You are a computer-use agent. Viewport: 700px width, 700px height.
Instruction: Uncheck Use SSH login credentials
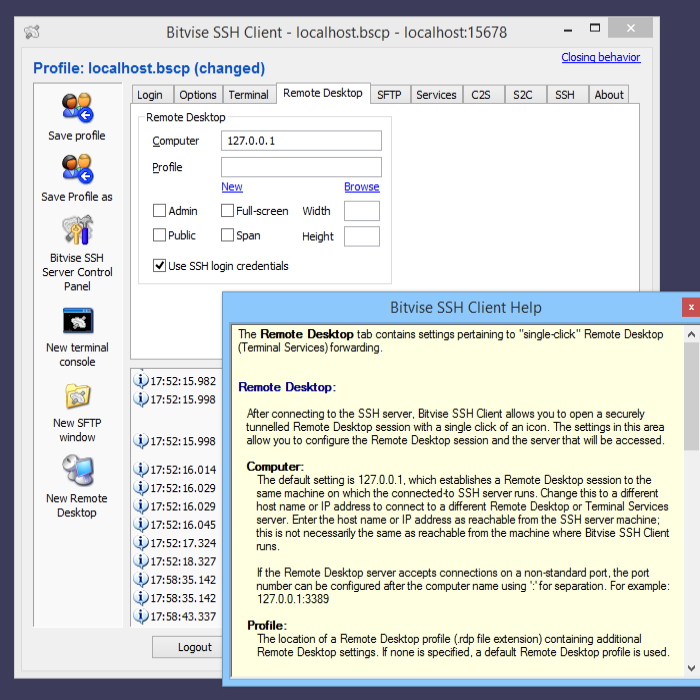point(159,266)
